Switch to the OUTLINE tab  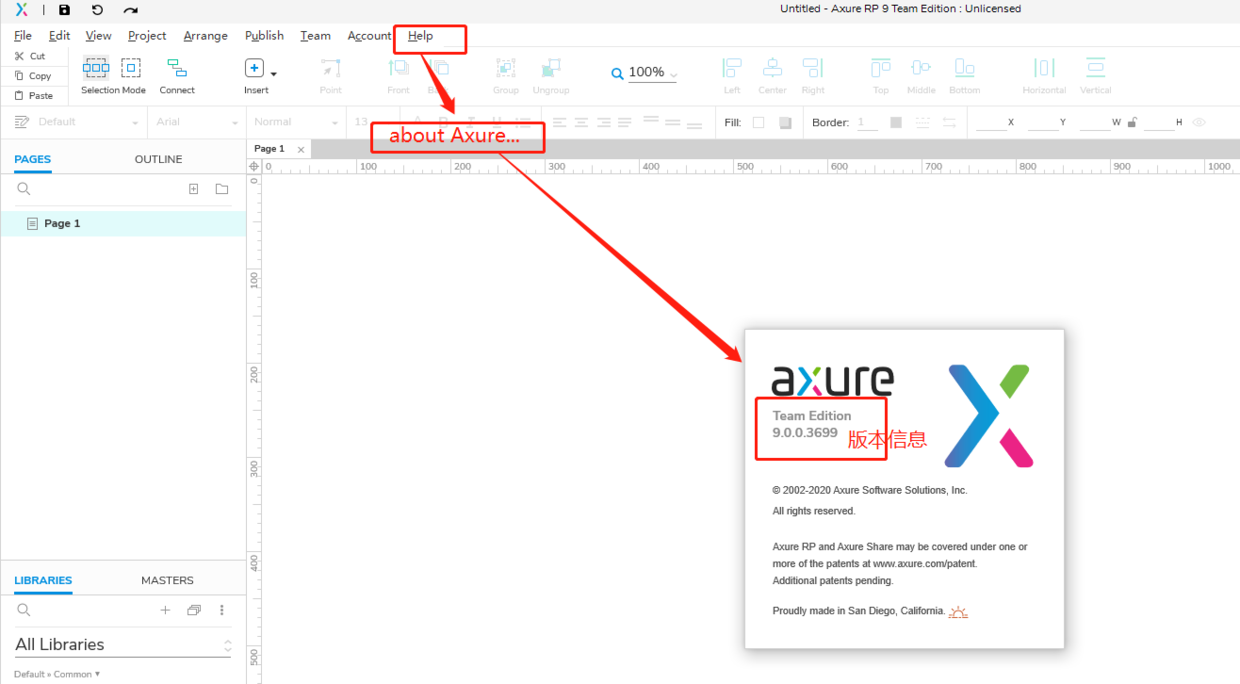[158, 159]
